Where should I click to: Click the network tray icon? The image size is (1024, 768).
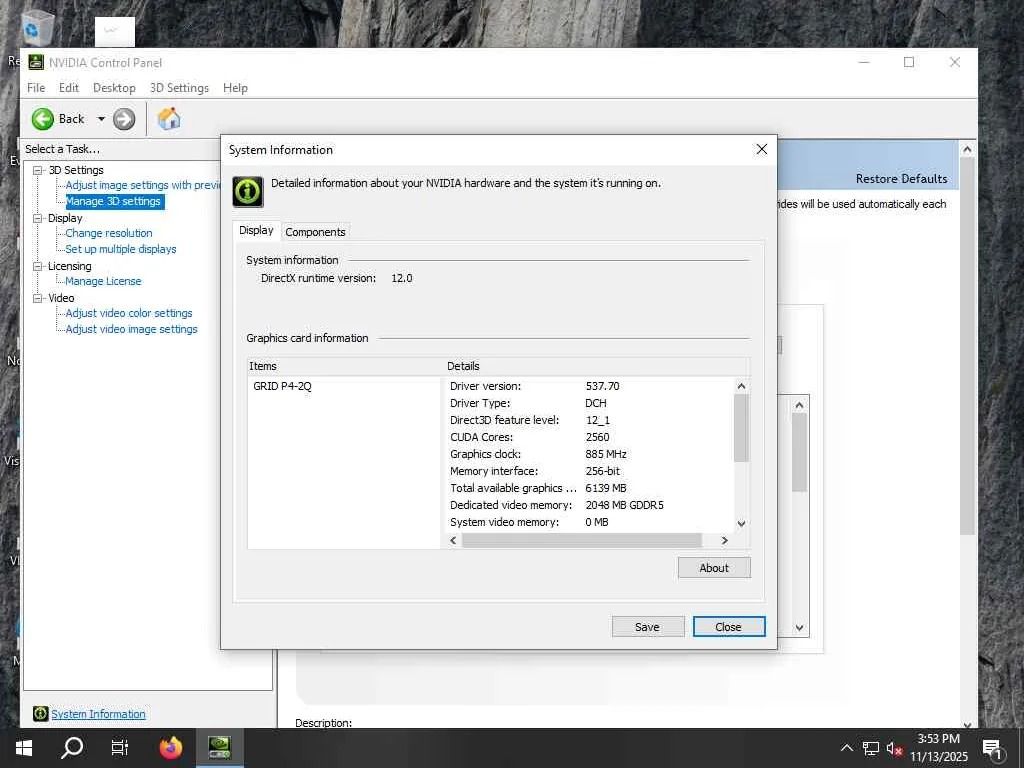point(871,748)
